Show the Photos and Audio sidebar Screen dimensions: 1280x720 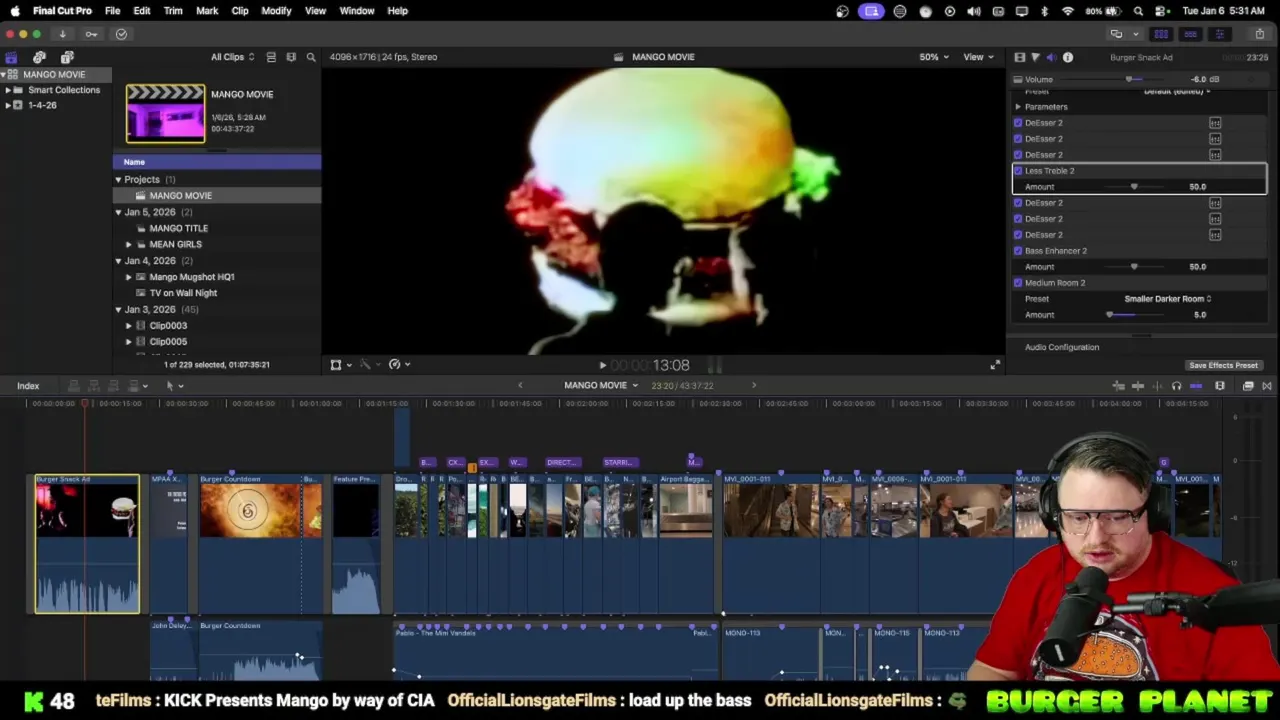point(39,57)
